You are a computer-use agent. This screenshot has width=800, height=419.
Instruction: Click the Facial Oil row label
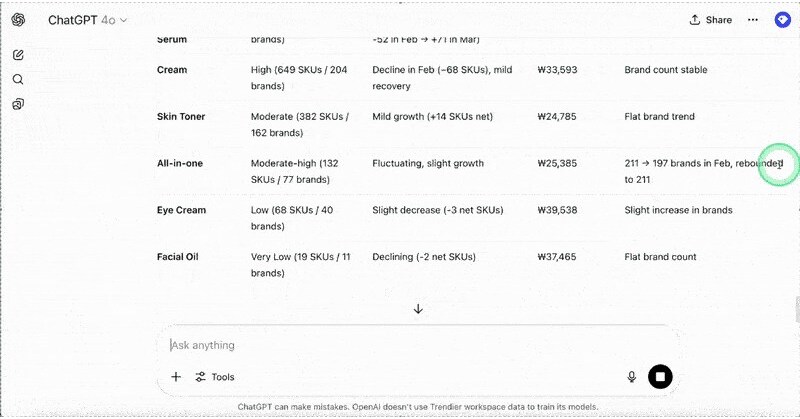(178, 257)
